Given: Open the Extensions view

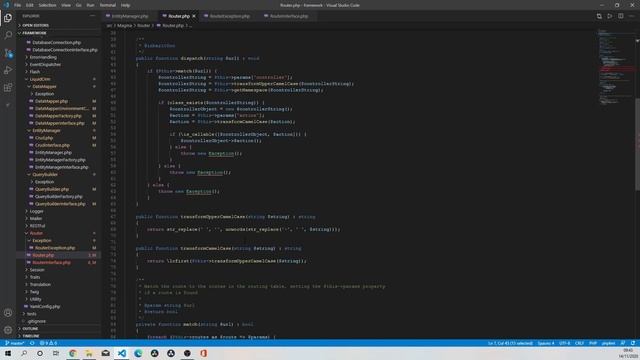Looking at the screenshot, I should (x=8, y=88).
